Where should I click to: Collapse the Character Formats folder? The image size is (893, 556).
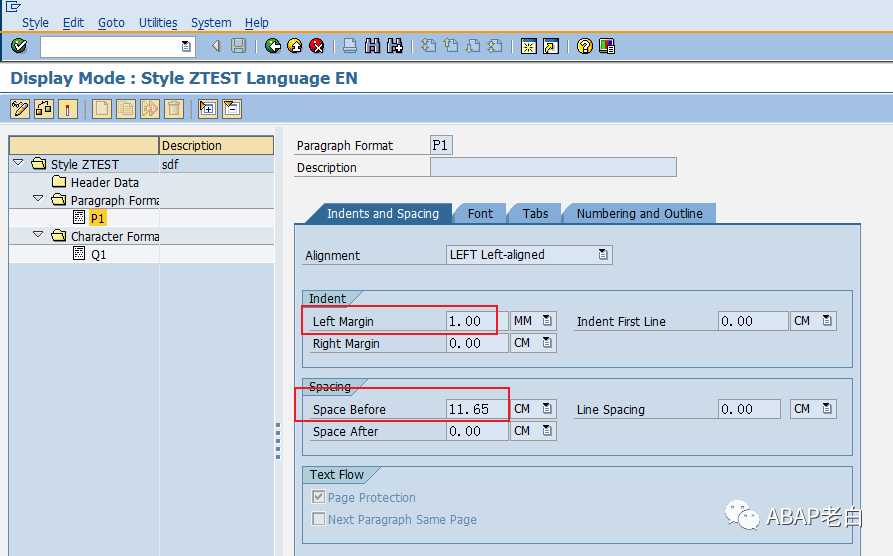pyautogui.click(x=38, y=235)
